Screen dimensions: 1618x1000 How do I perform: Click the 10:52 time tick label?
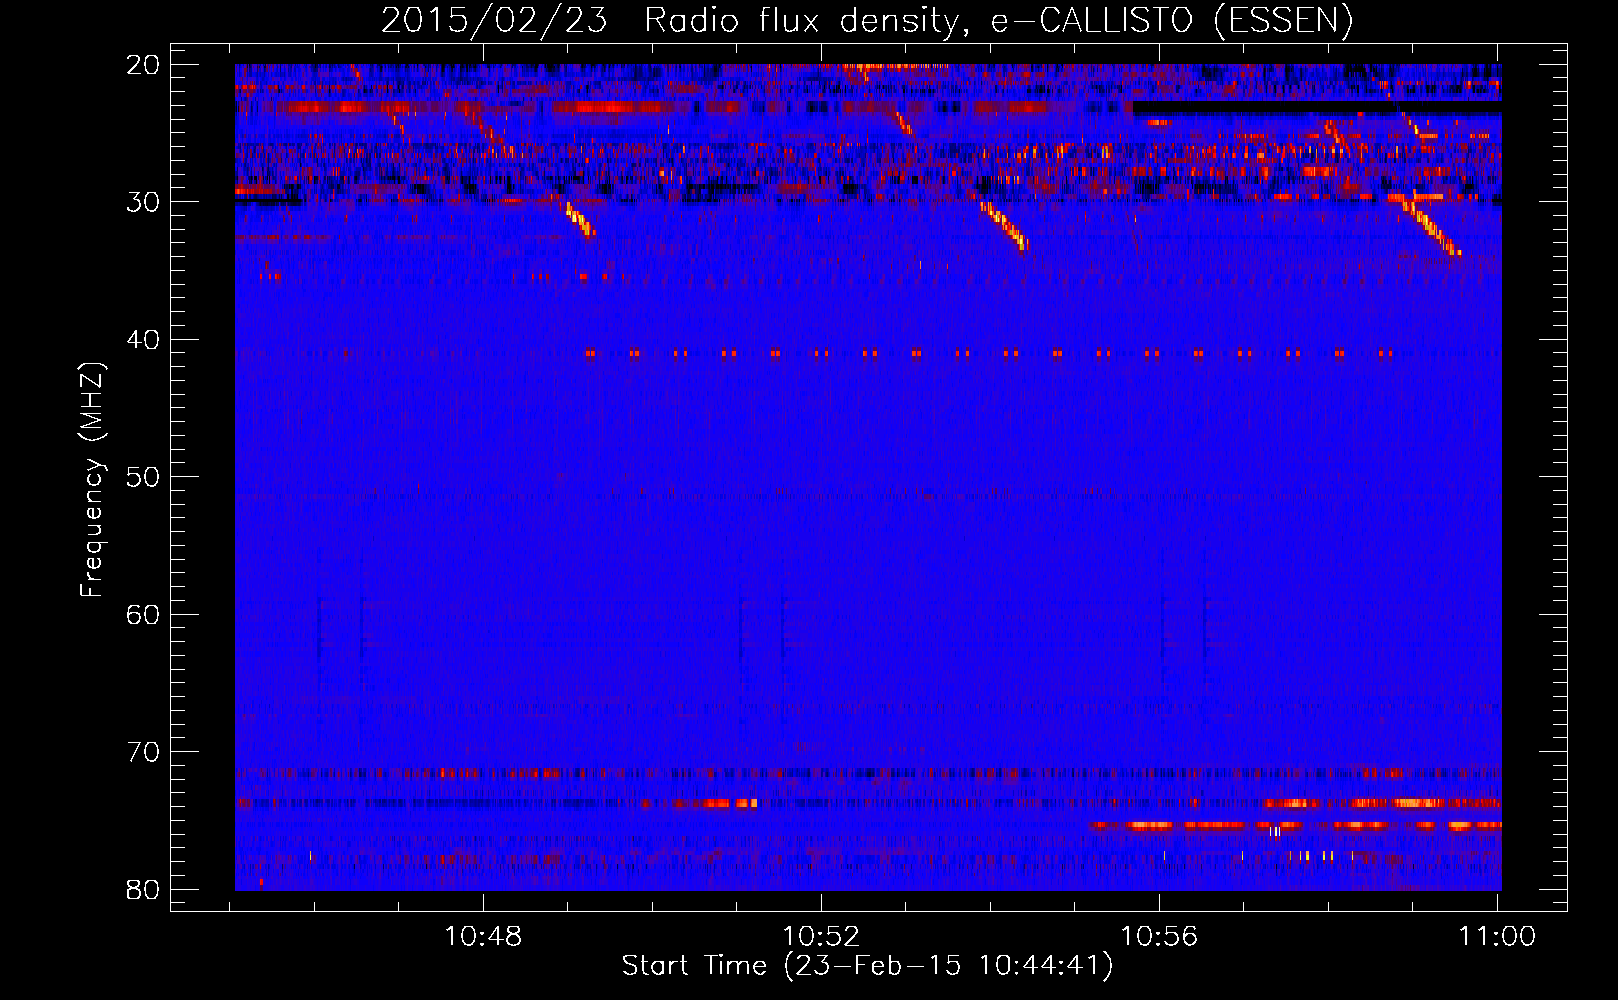821,937
